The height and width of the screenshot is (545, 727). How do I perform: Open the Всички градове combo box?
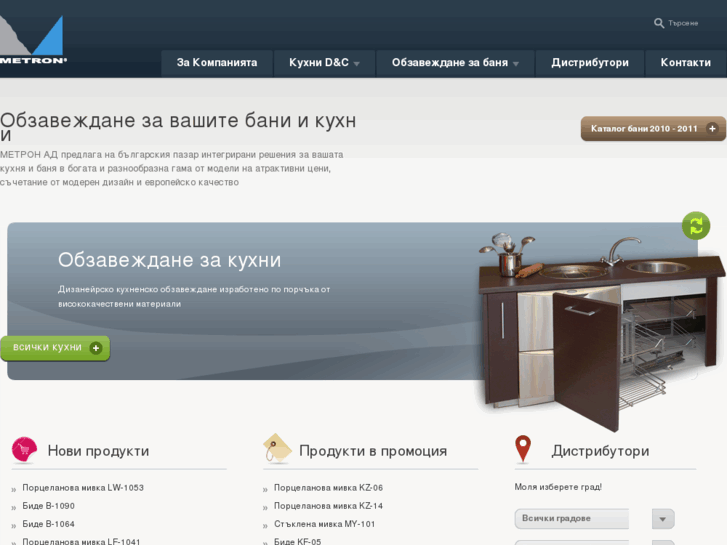click(572, 519)
